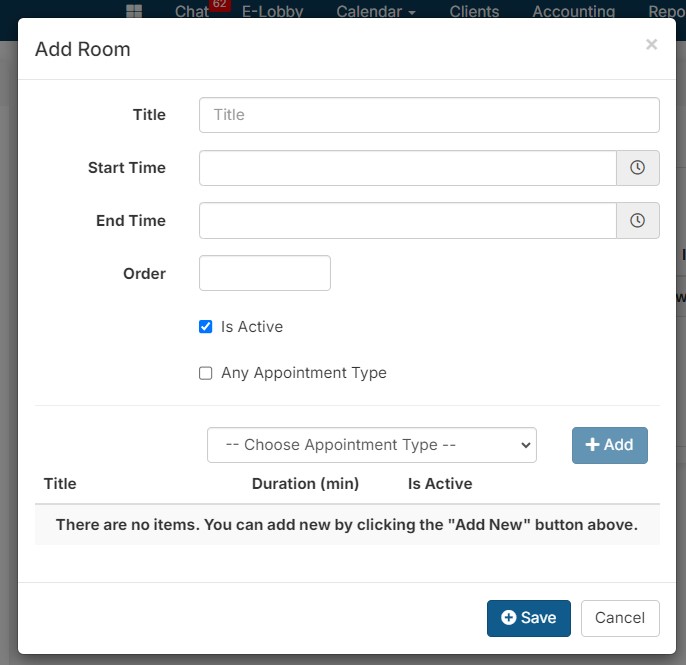This screenshot has height=665, width=686.
Task: Open the Start Time clock picker
Action: tap(638, 168)
